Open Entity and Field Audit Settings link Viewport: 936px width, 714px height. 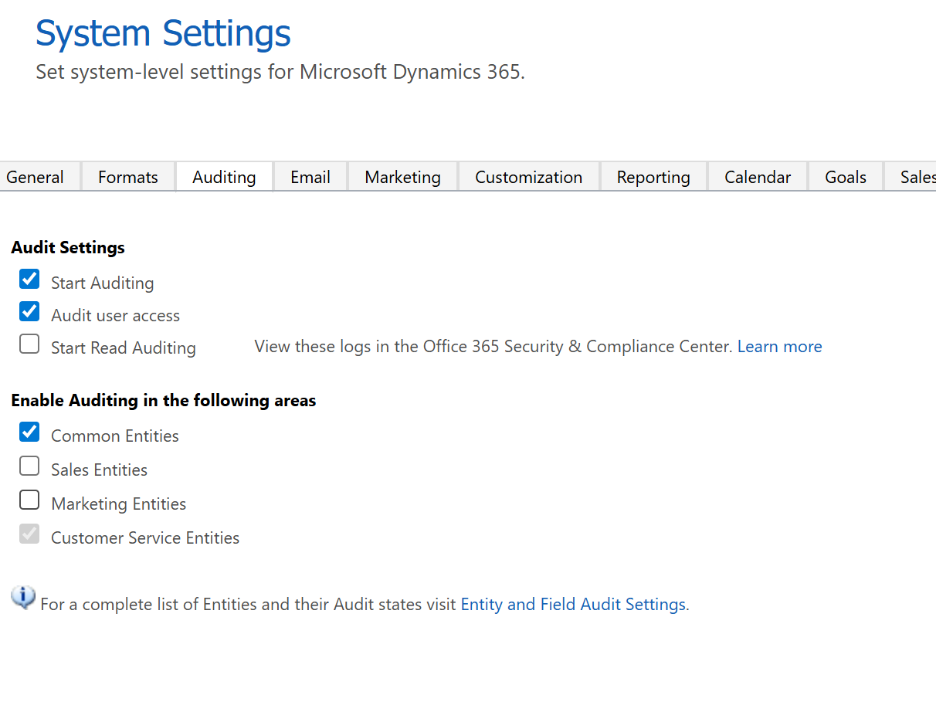click(x=573, y=605)
